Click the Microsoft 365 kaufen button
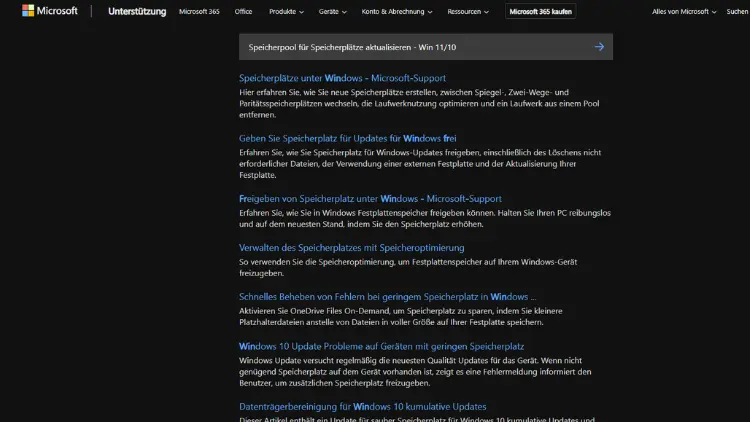The width and height of the screenshot is (750, 422). [540, 11]
